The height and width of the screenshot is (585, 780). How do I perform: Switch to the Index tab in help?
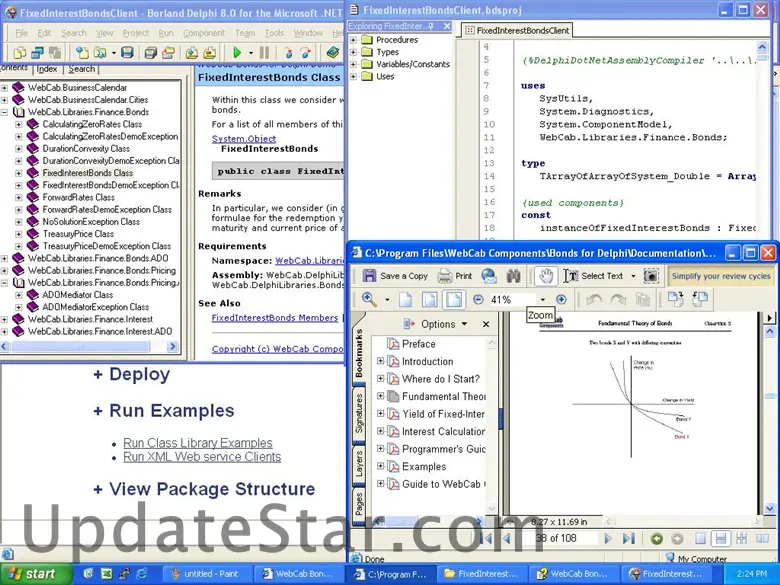(47, 69)
